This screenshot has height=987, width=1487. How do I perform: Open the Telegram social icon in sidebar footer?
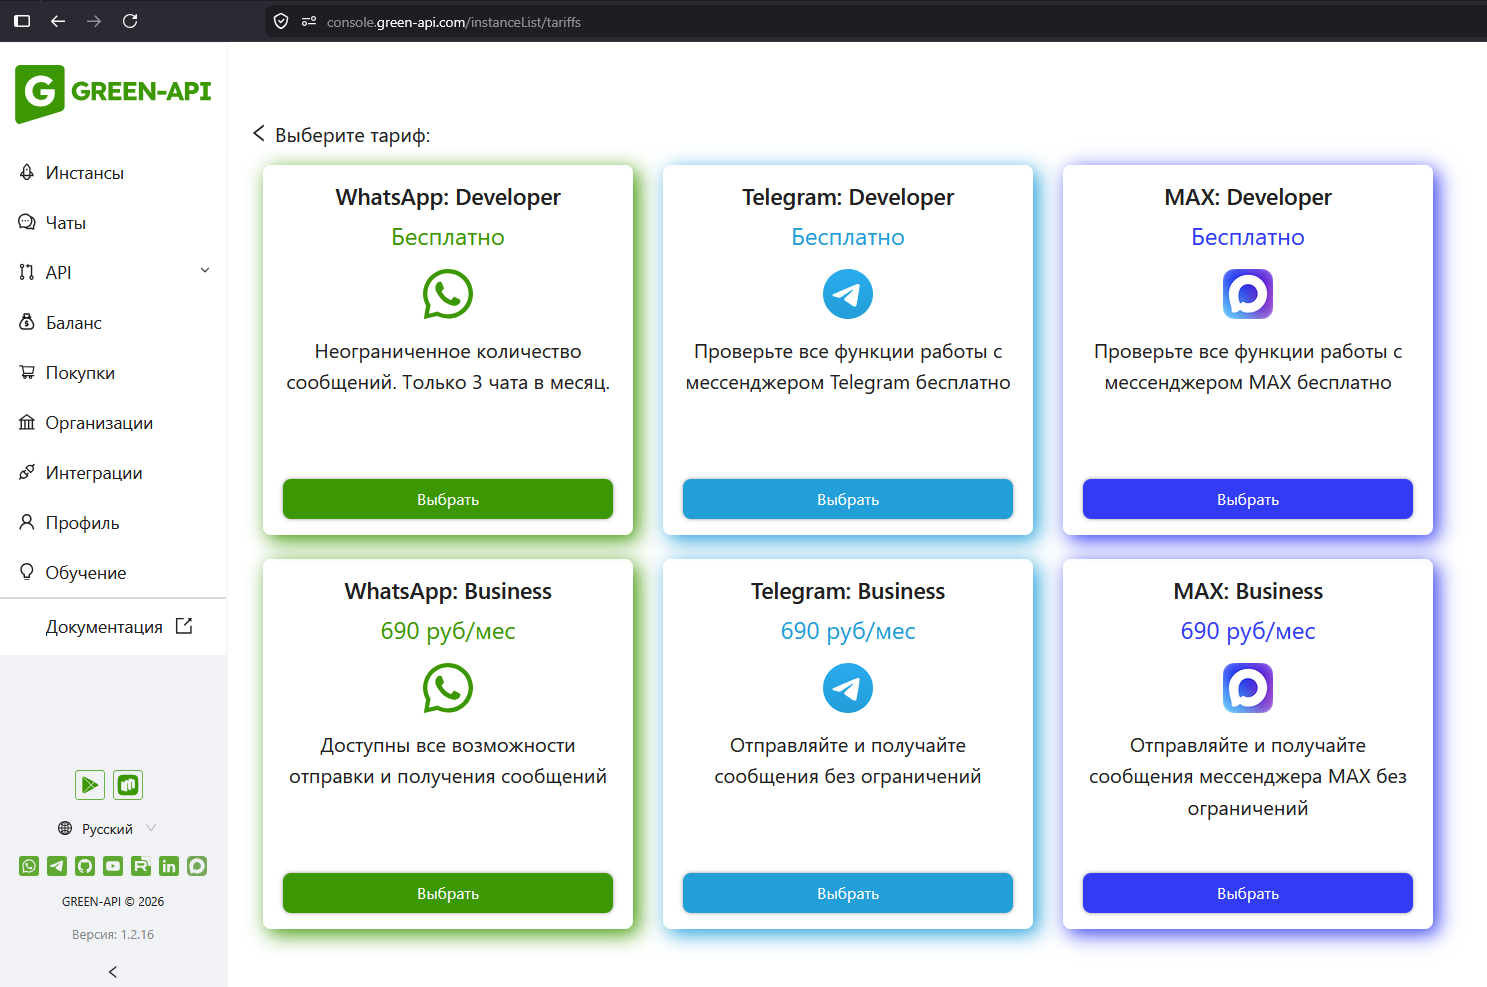tap(57, 866)
